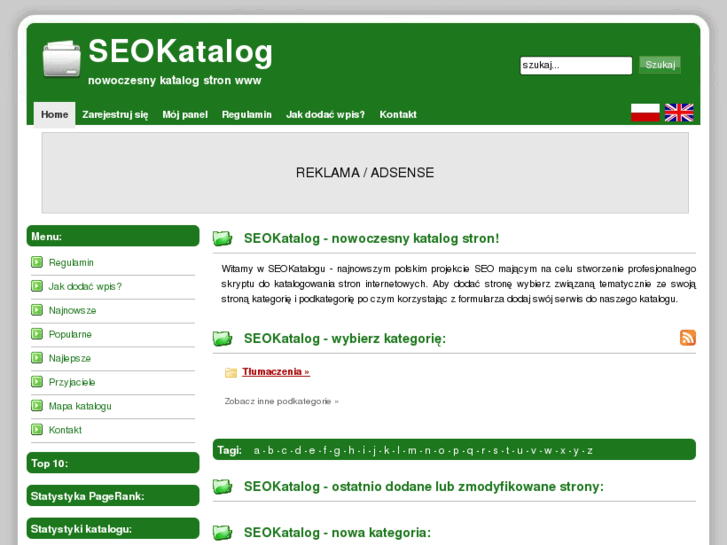Click the arrow icon beside Popularne
The width and height of the screenshot is (727, 545).
37,334
